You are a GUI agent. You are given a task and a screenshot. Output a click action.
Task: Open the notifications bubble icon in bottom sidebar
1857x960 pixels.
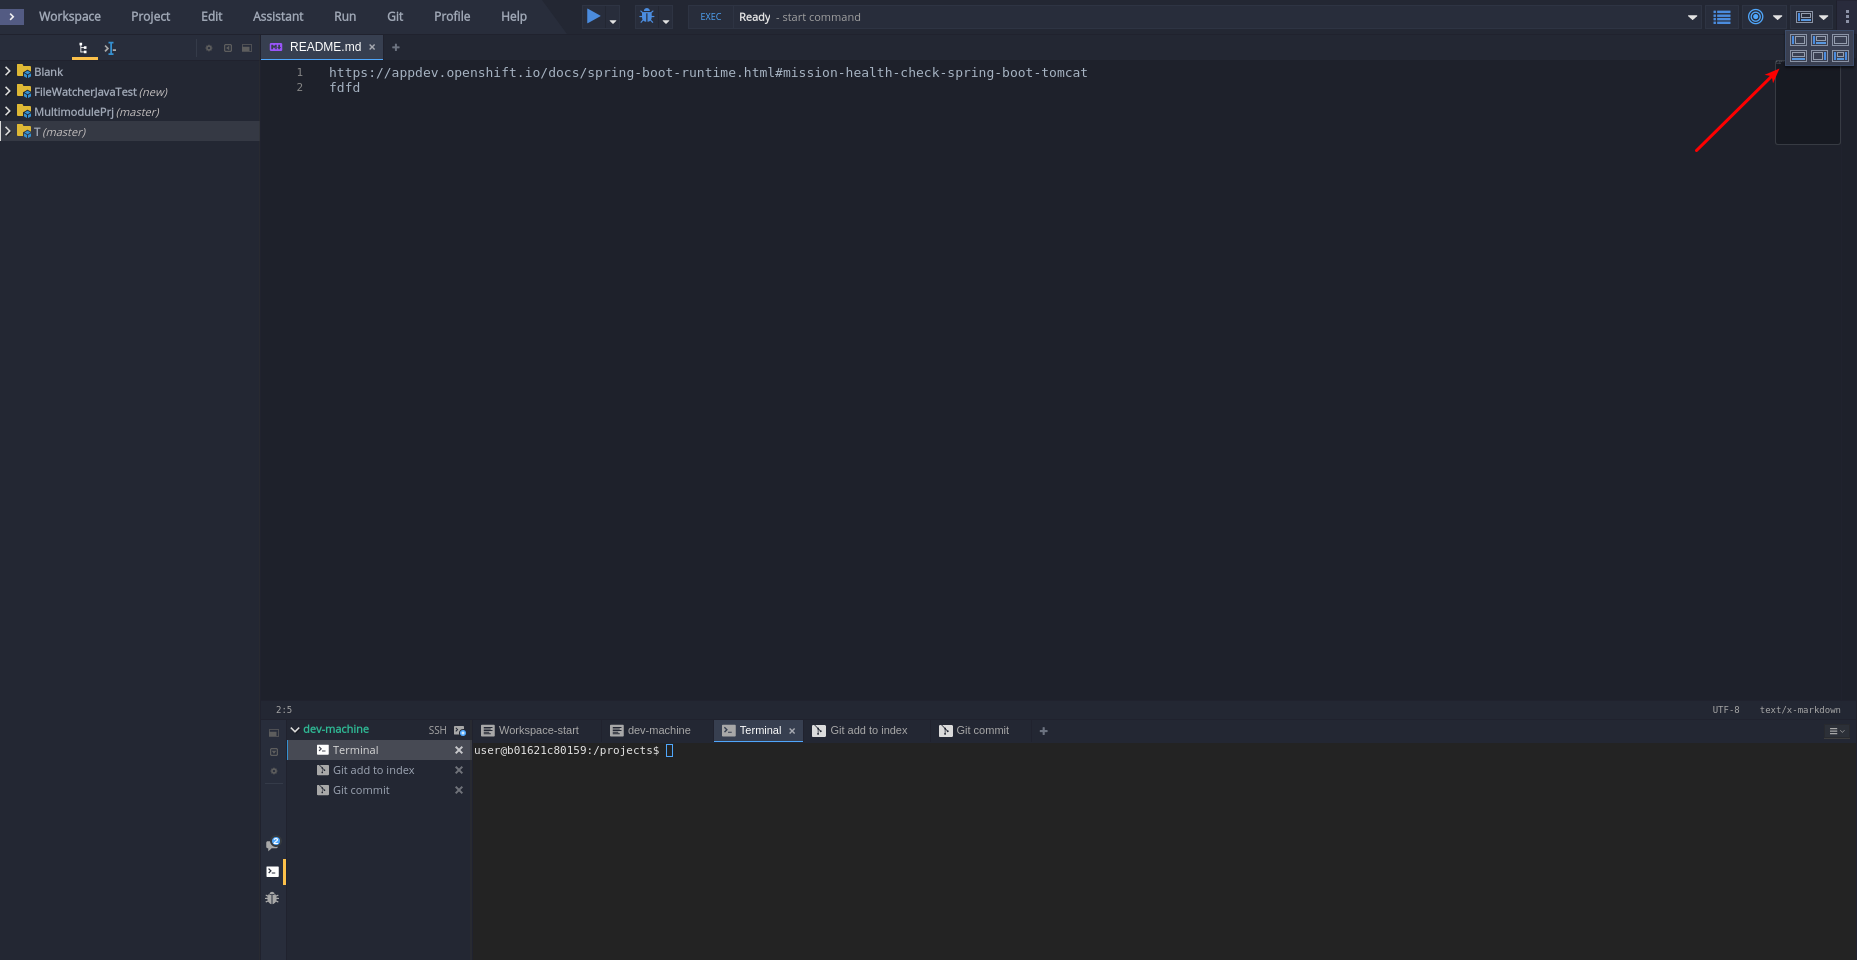pos(272,843)
